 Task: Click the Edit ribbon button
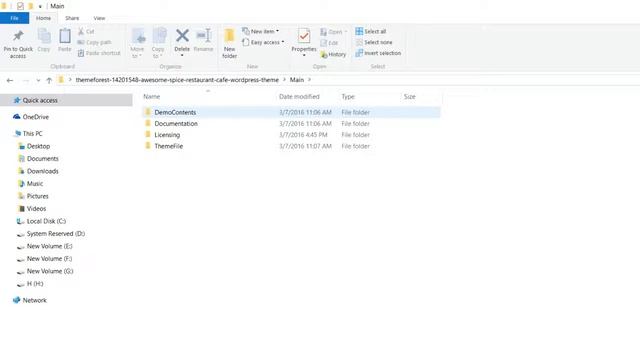click(x=329, y=43)
